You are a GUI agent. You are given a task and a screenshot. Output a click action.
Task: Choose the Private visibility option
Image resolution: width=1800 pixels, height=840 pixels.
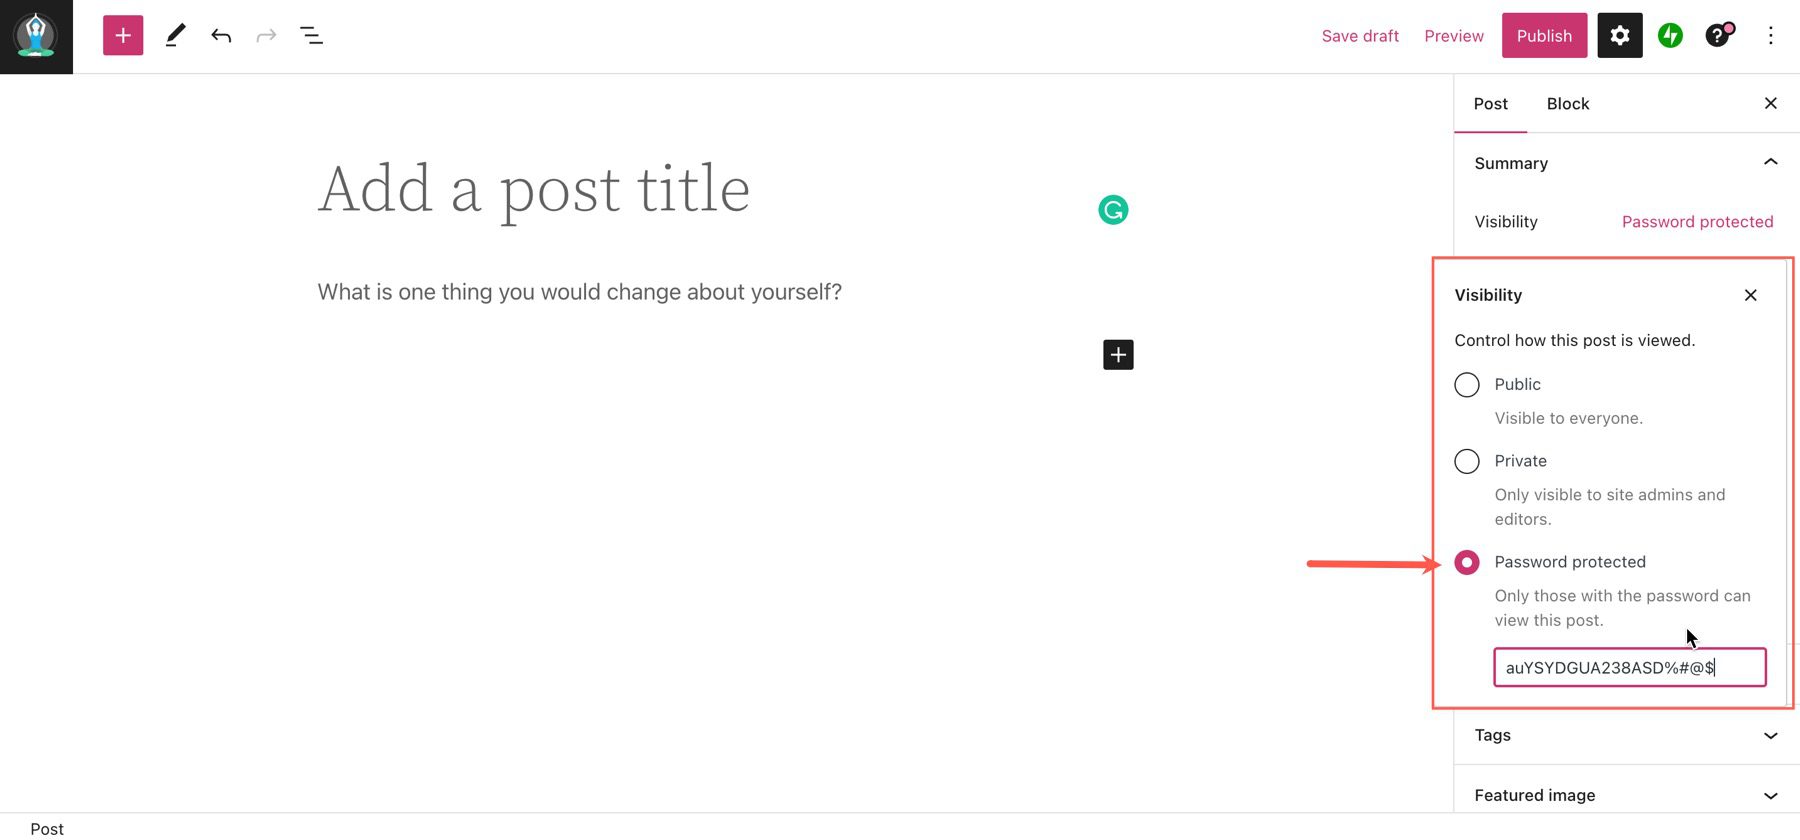tap(1466, 461)
